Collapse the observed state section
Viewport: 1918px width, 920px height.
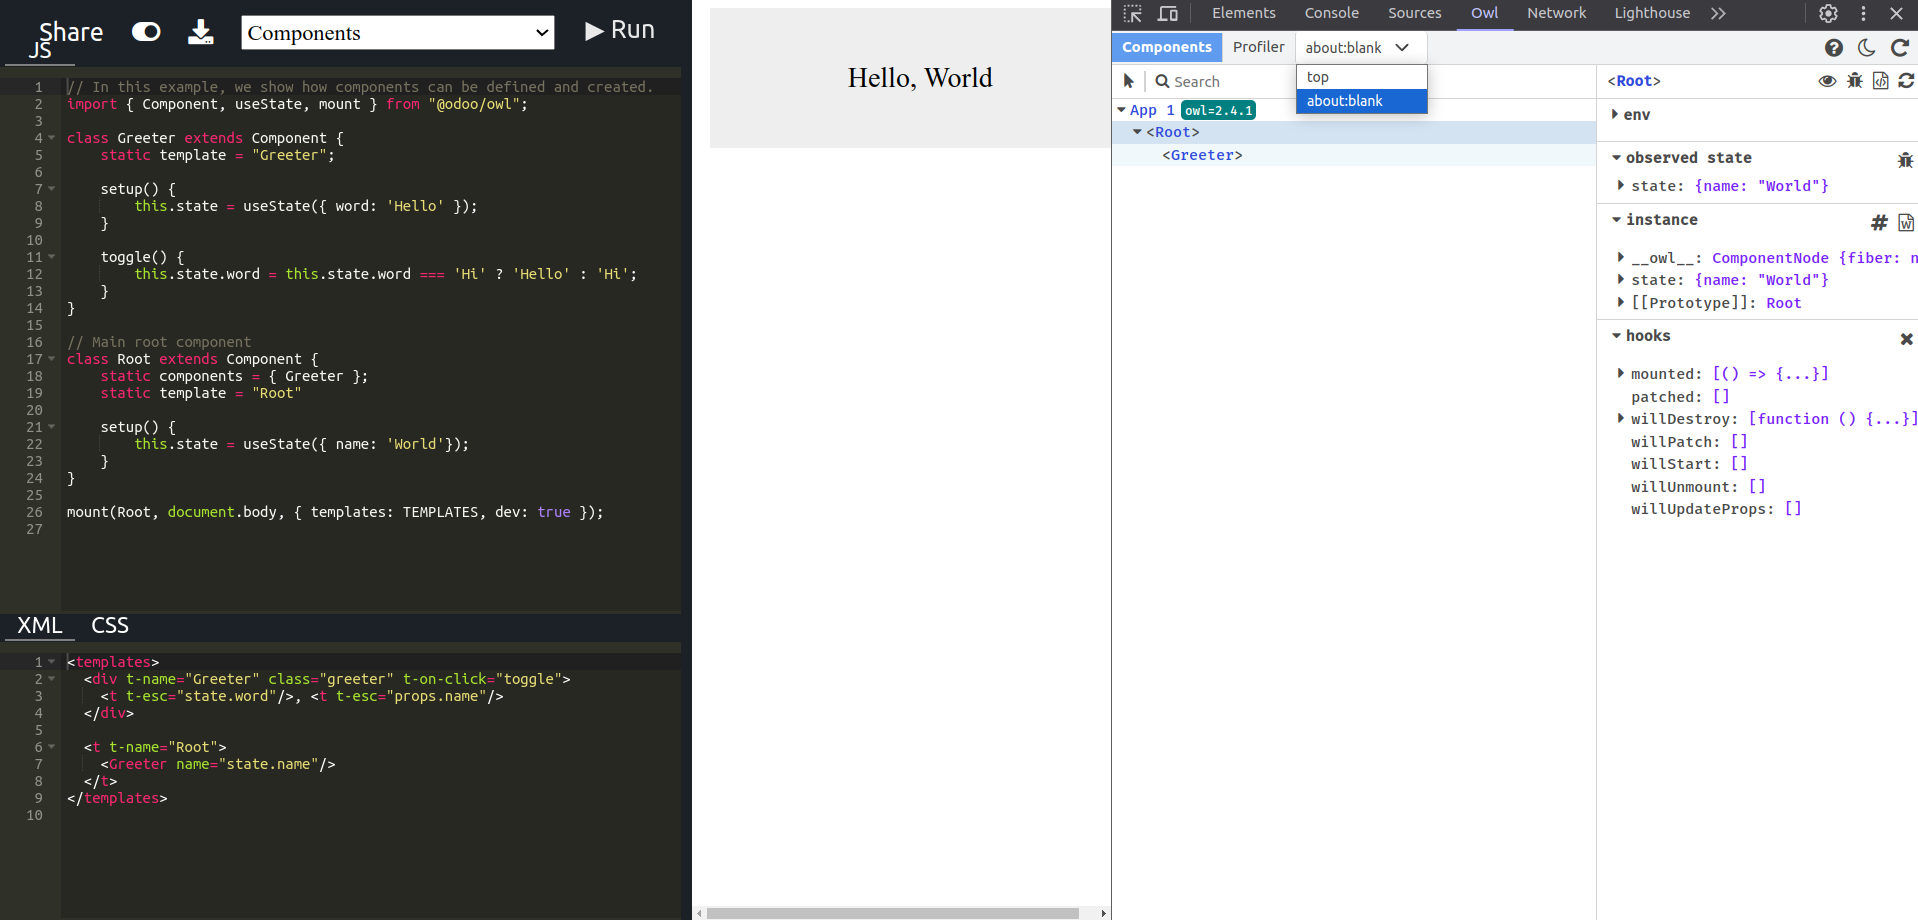click(1616, 158)
